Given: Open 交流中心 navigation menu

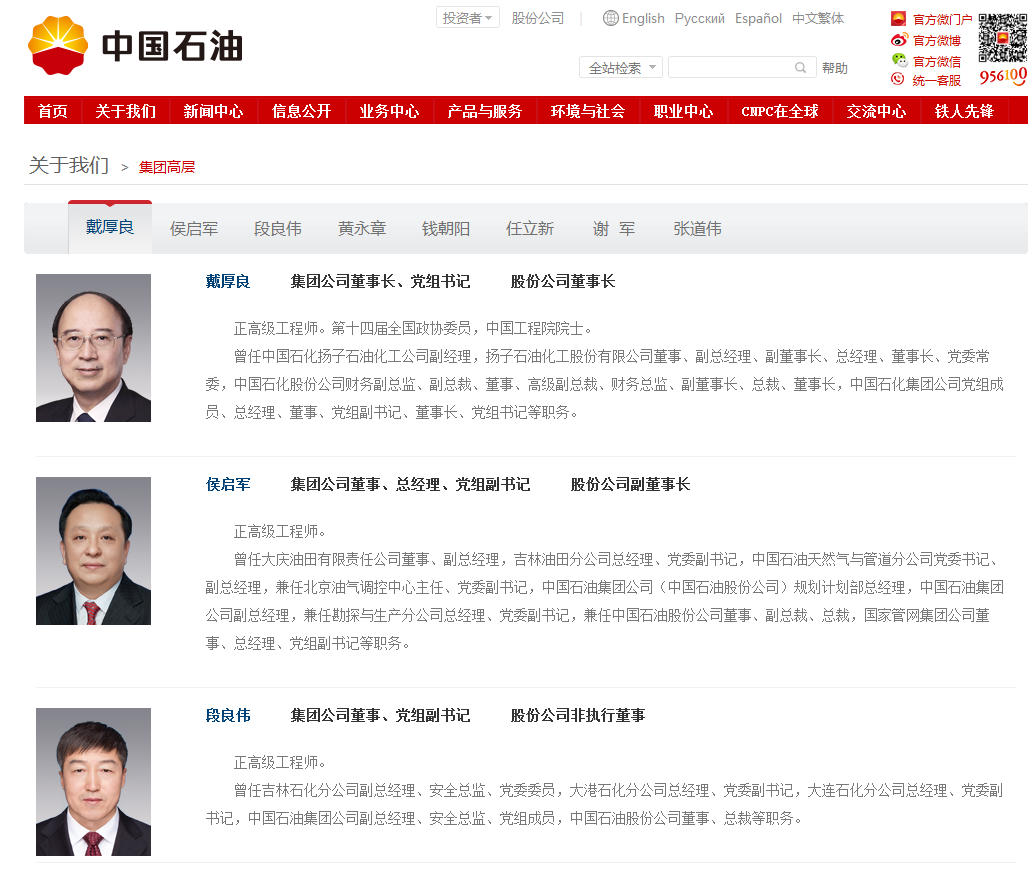Looking at the screenshot, I should pos(876,111).
